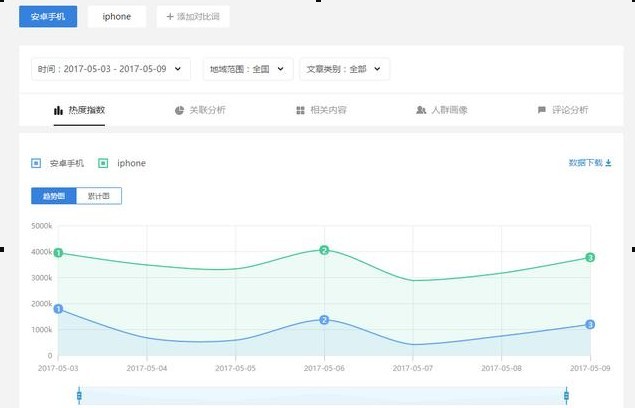Select the 趋势图 trend chart toggle
This screenshot has width=635, height=408.
pyautogui.click(x=54, y=196)
